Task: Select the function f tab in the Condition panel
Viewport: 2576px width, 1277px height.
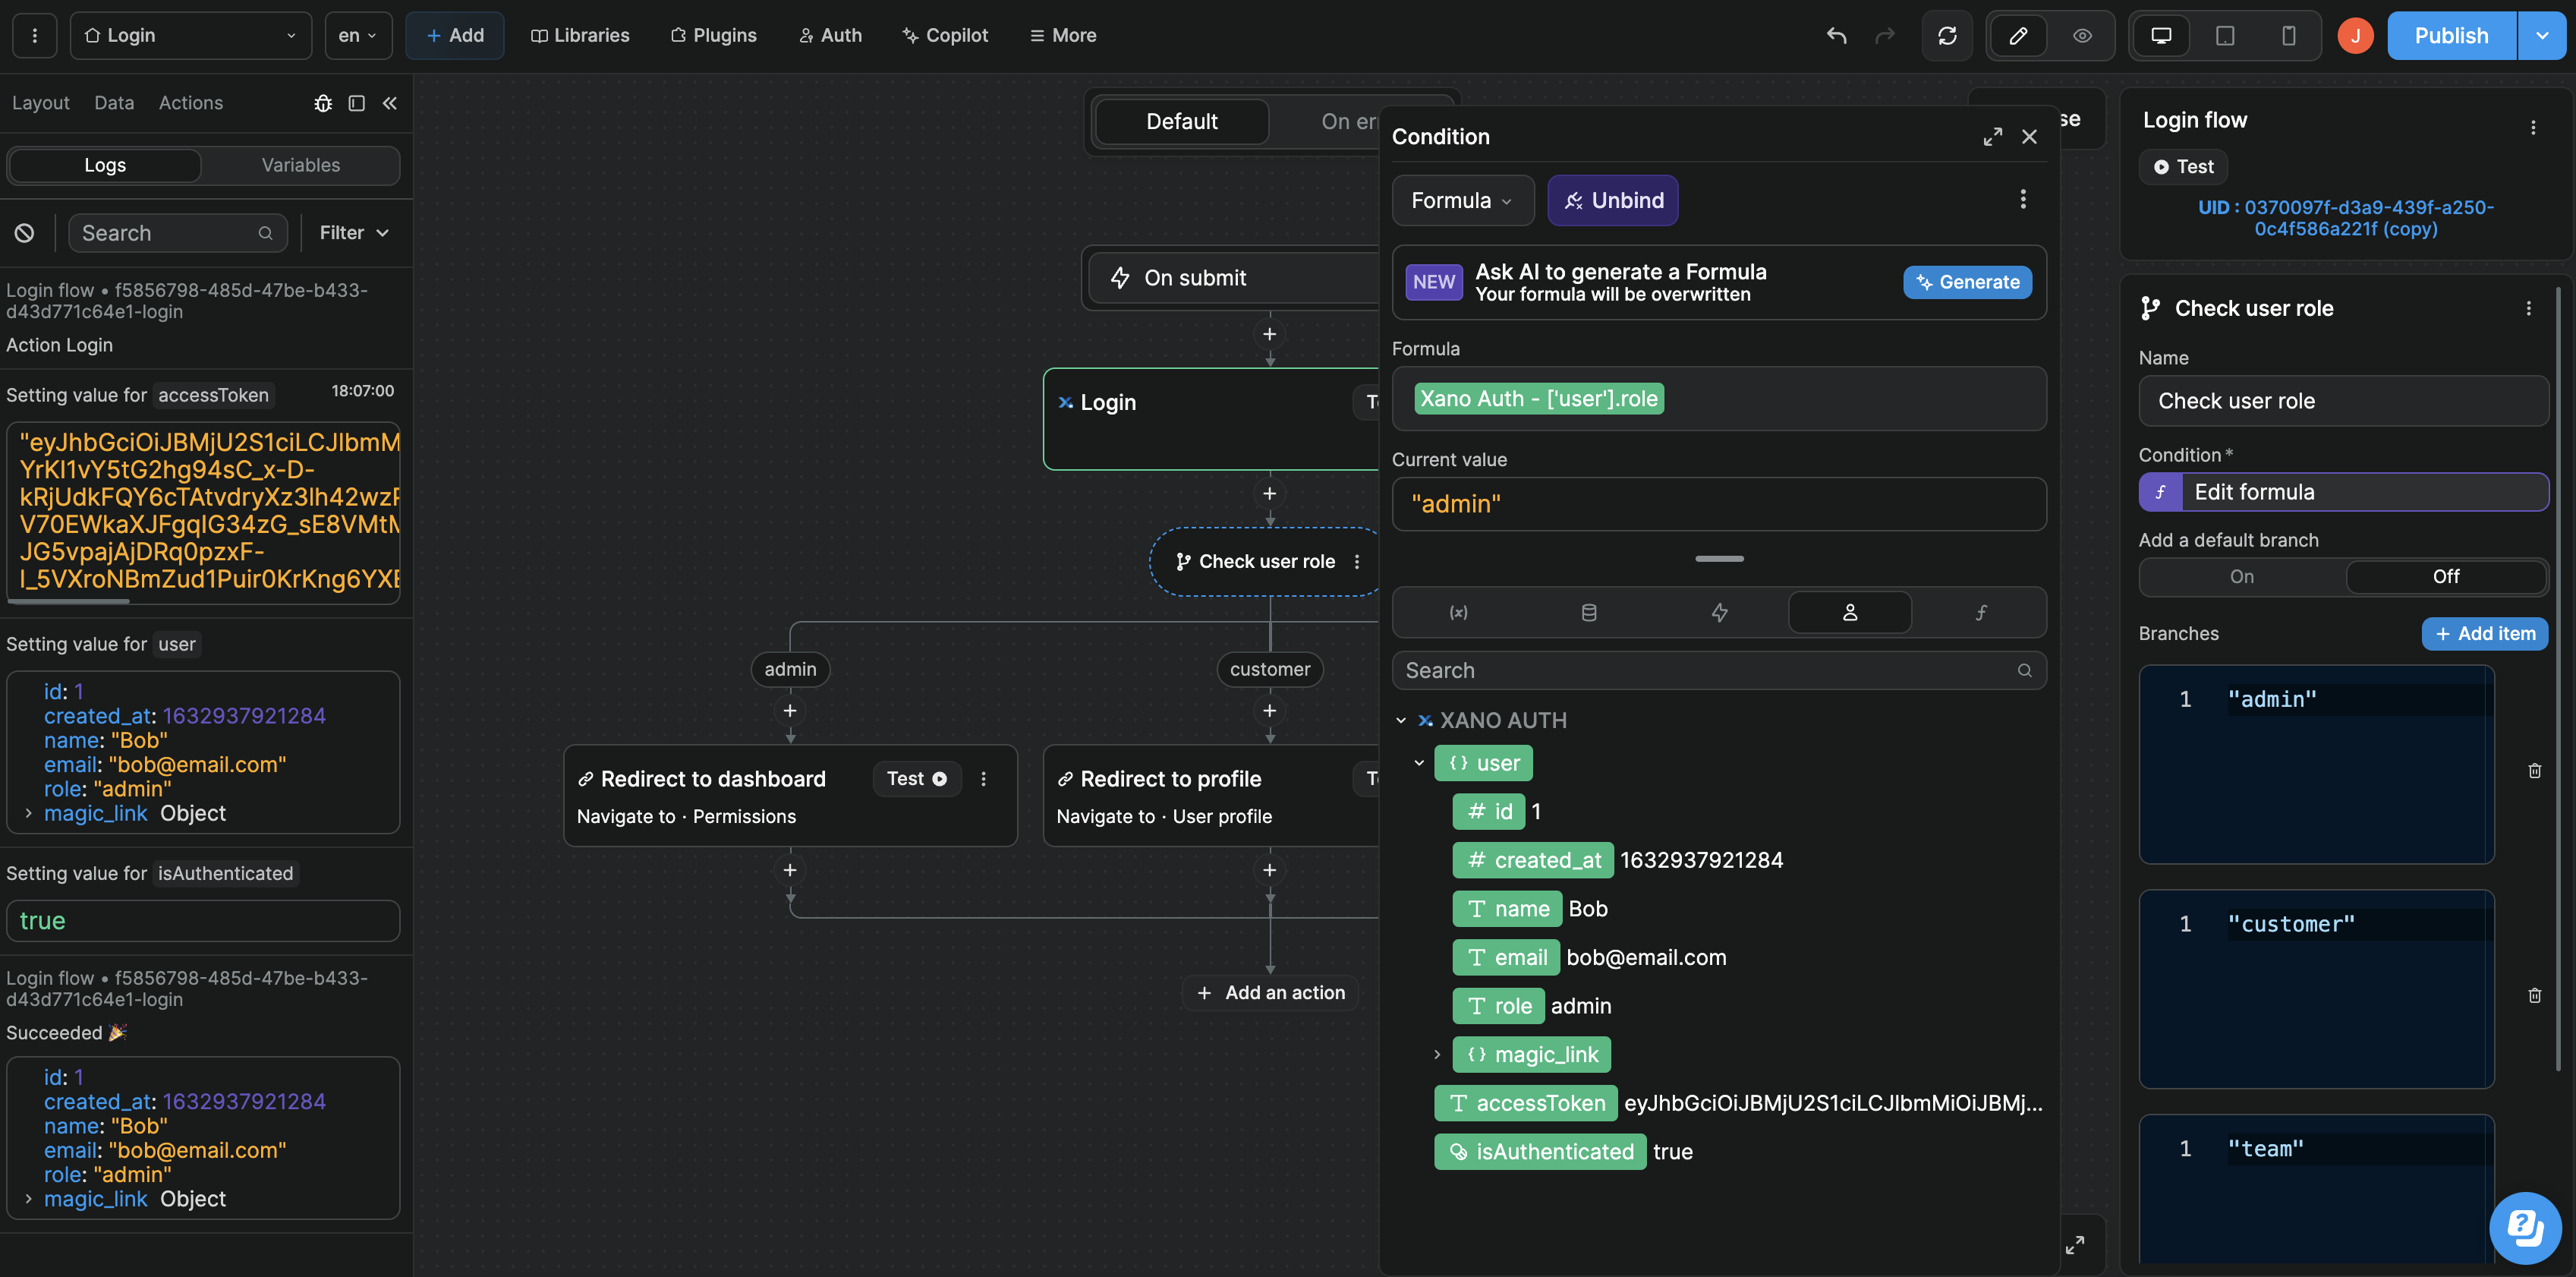Action: click(1981, 612)
